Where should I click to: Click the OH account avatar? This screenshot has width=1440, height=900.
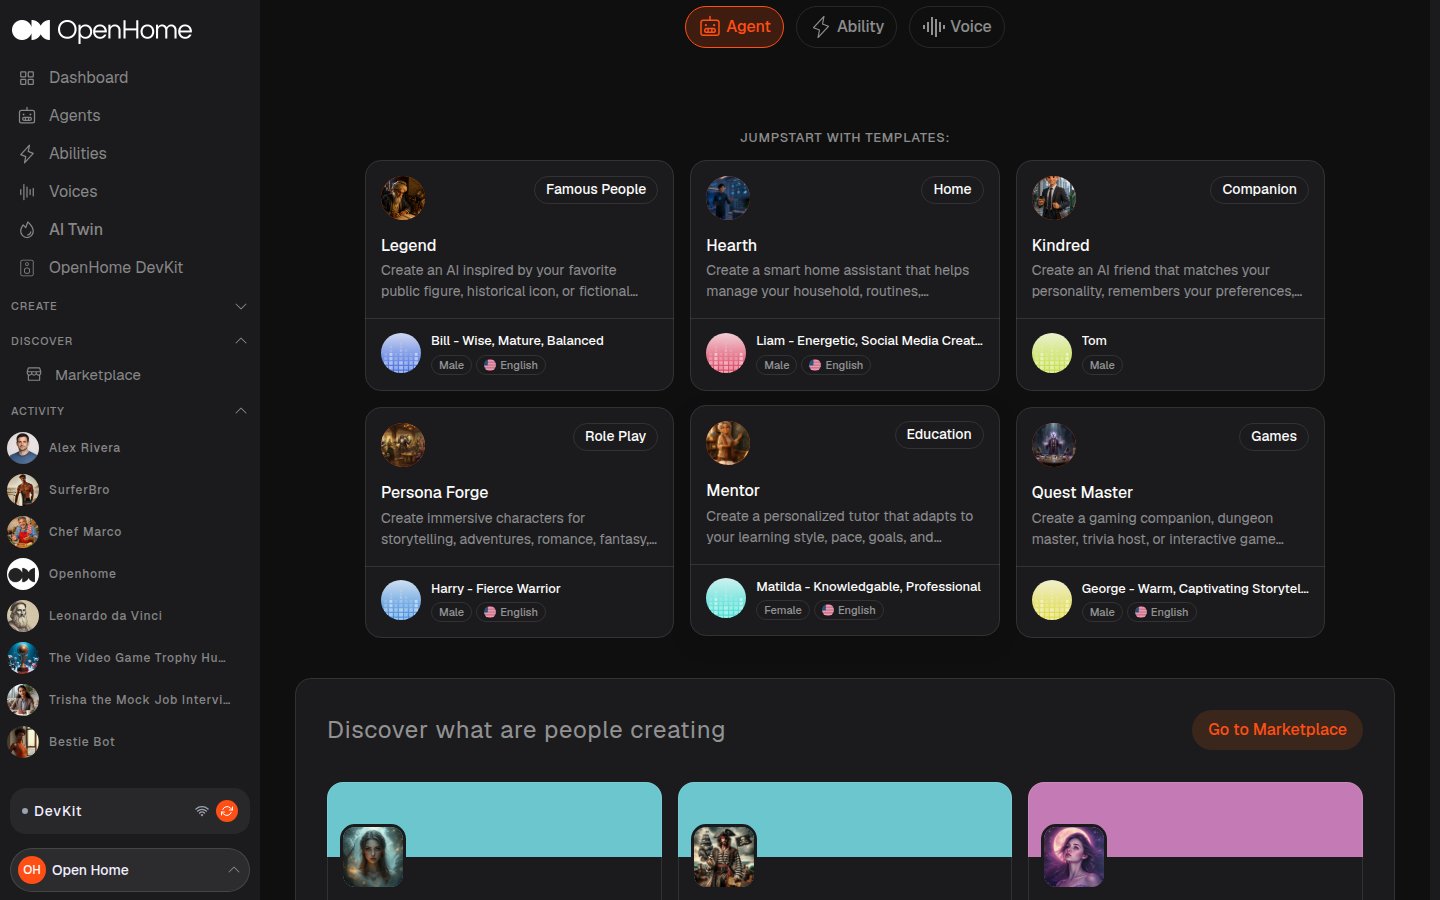32,870
